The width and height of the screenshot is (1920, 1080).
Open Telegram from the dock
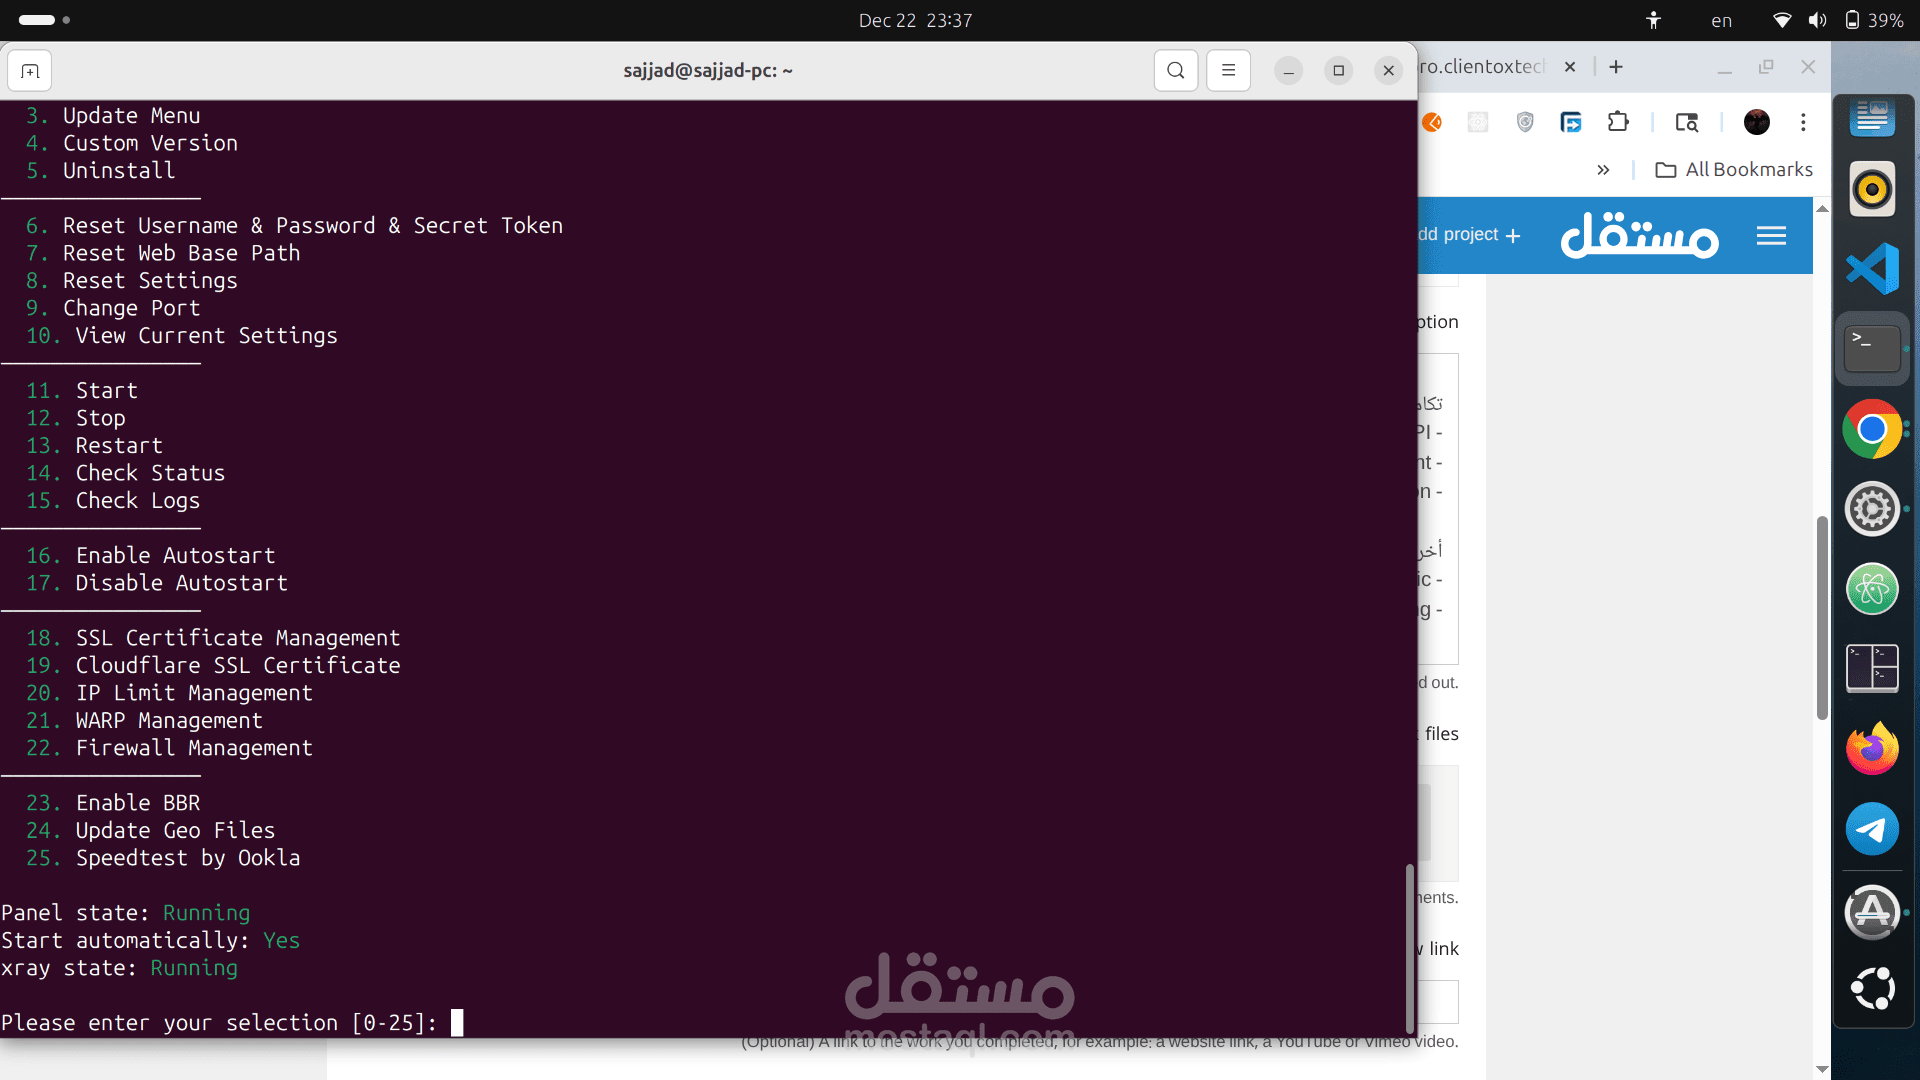pyautogui.click(x=1872, y=829)
